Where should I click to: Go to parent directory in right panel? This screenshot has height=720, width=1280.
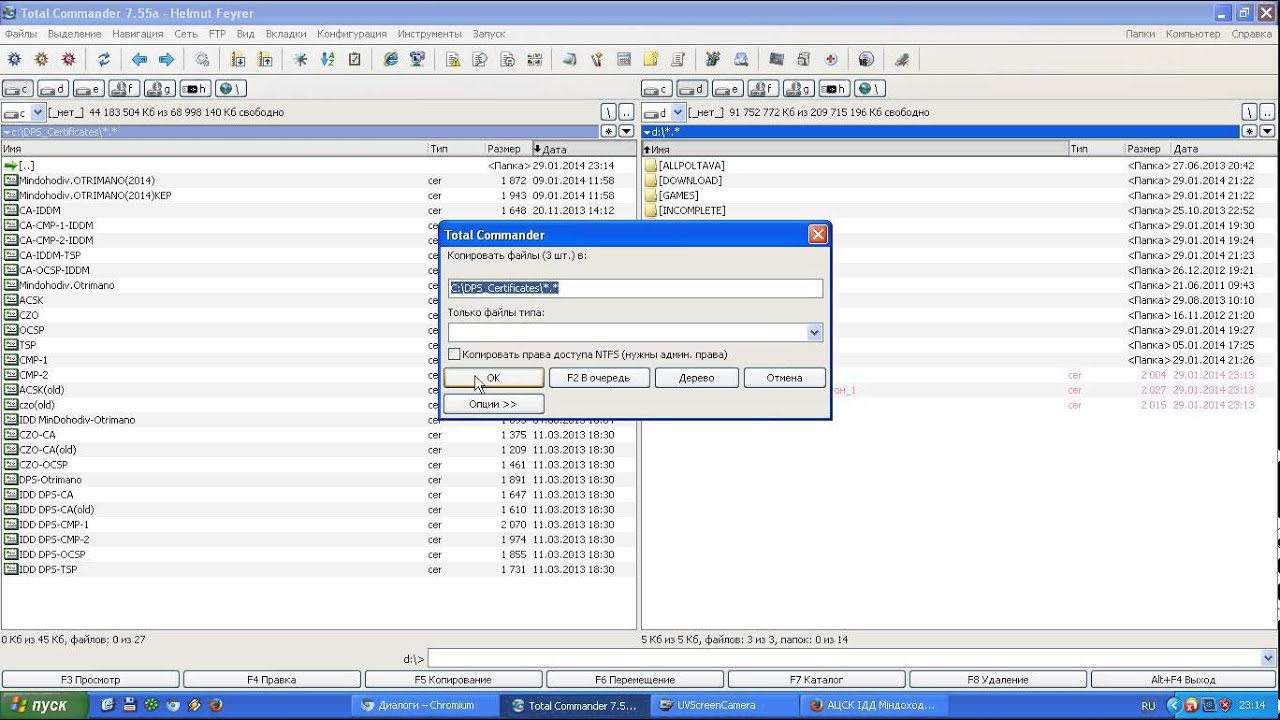coord(1267,112)
